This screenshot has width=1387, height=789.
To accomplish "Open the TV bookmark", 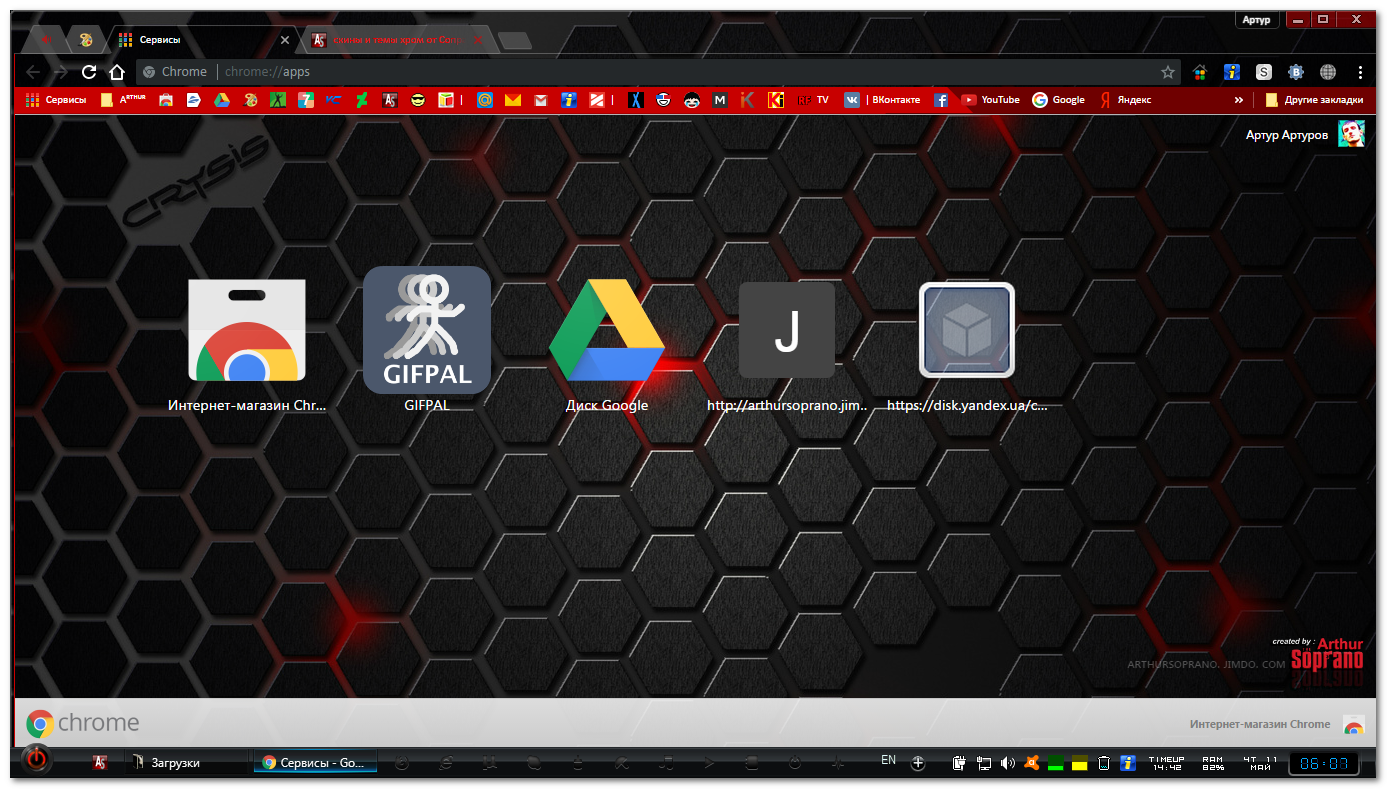I will click(813, 100).
